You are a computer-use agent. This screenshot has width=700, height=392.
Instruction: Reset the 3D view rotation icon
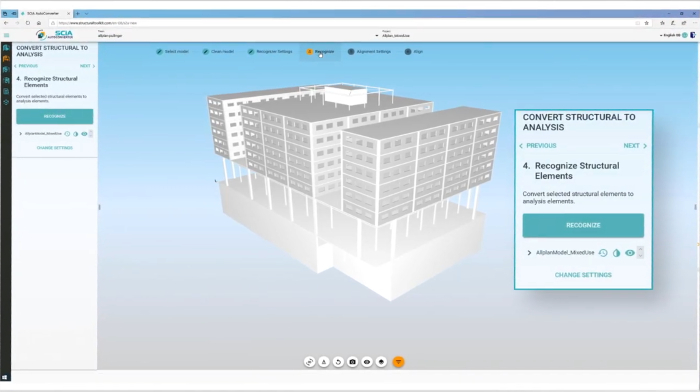tap(338, 362)
